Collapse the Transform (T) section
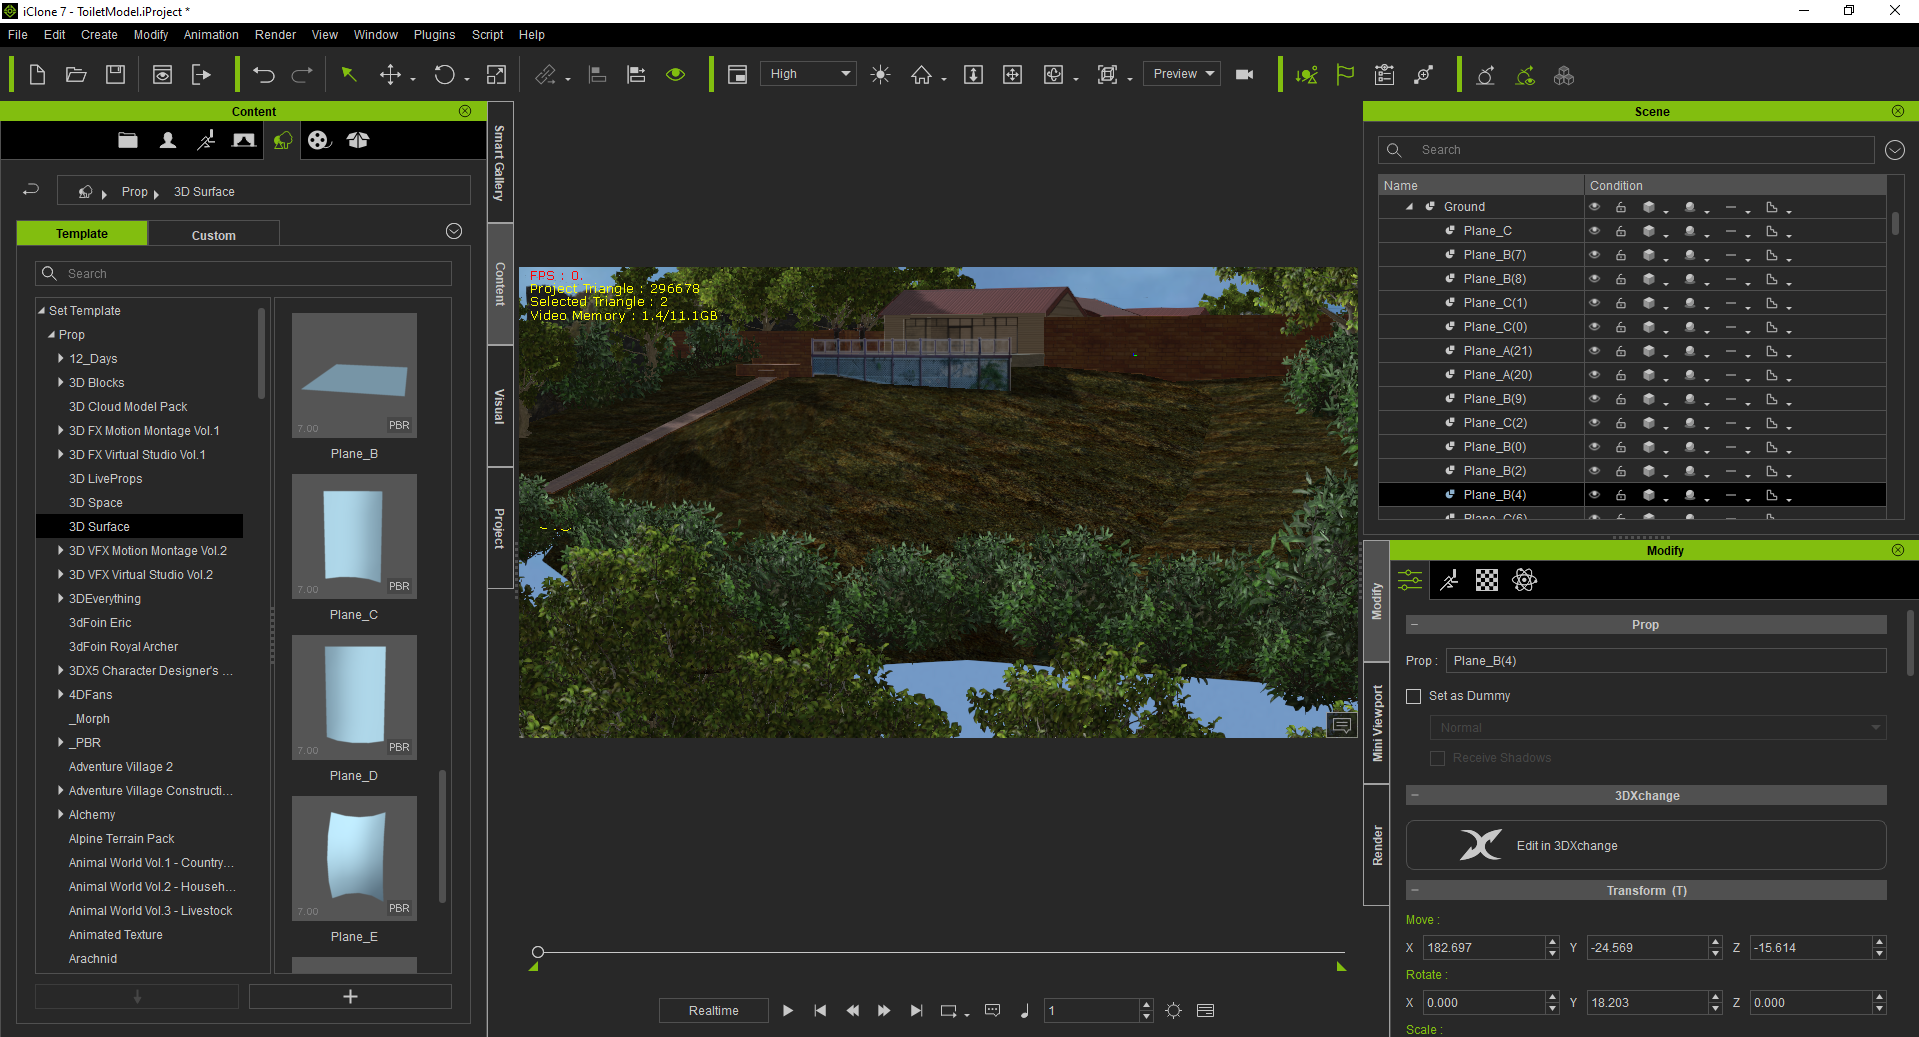The width and height of the screenshot is (1919, 1037). (x=1415, y=890)
